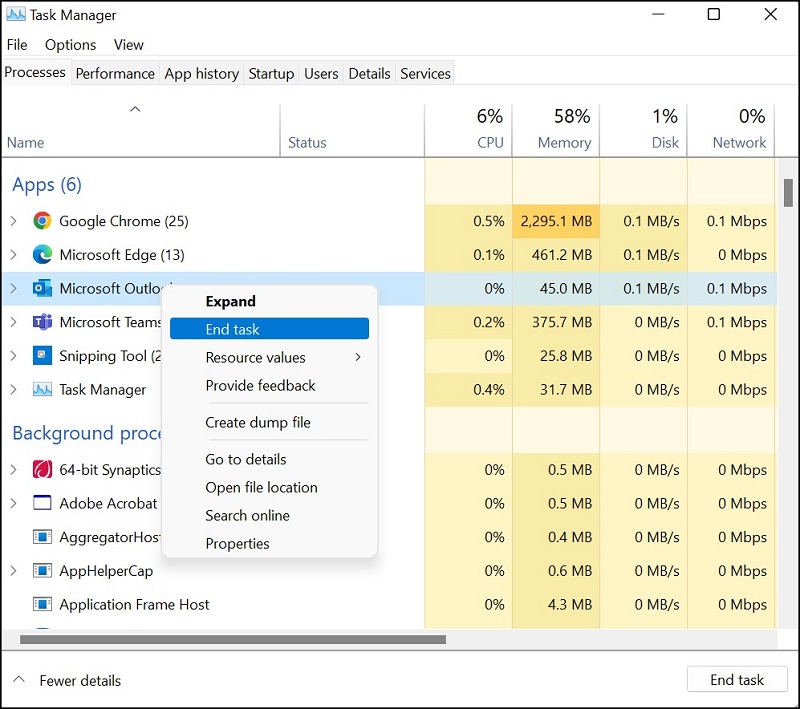
Task: Expand the 64-bit Synaptics process row
Action: point(14,469)
